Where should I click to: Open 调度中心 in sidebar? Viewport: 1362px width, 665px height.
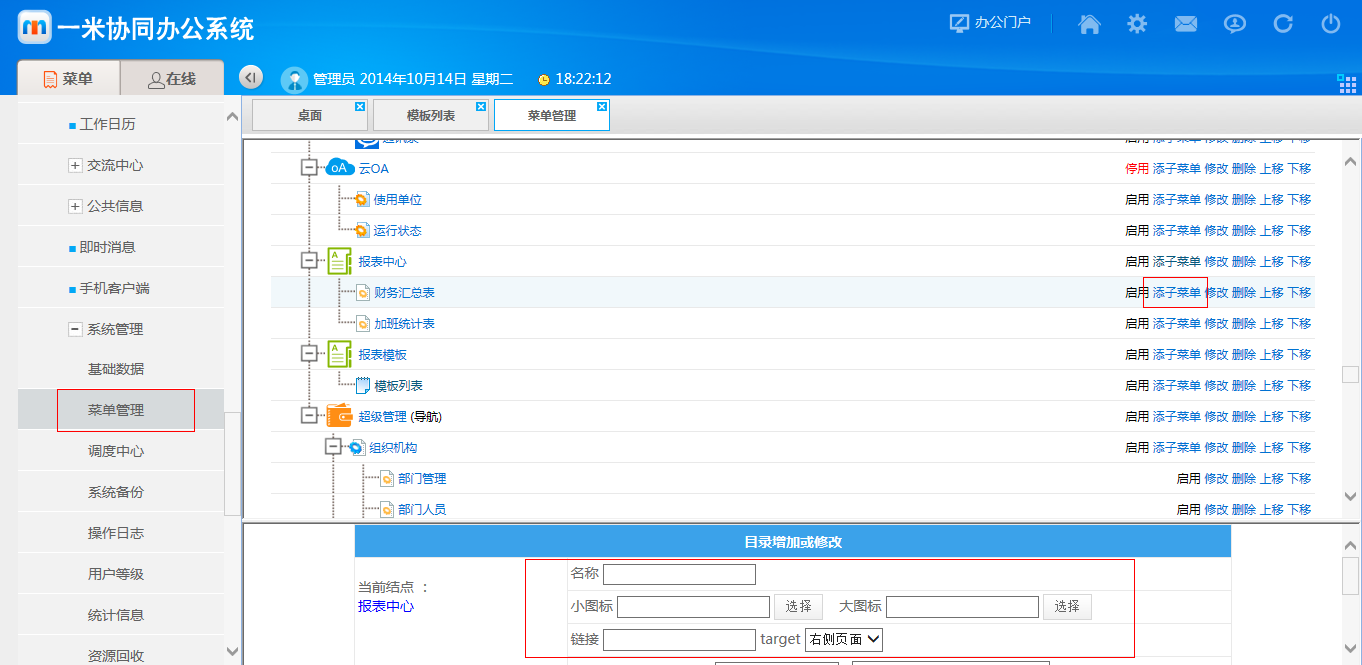(x=116, y=451)
